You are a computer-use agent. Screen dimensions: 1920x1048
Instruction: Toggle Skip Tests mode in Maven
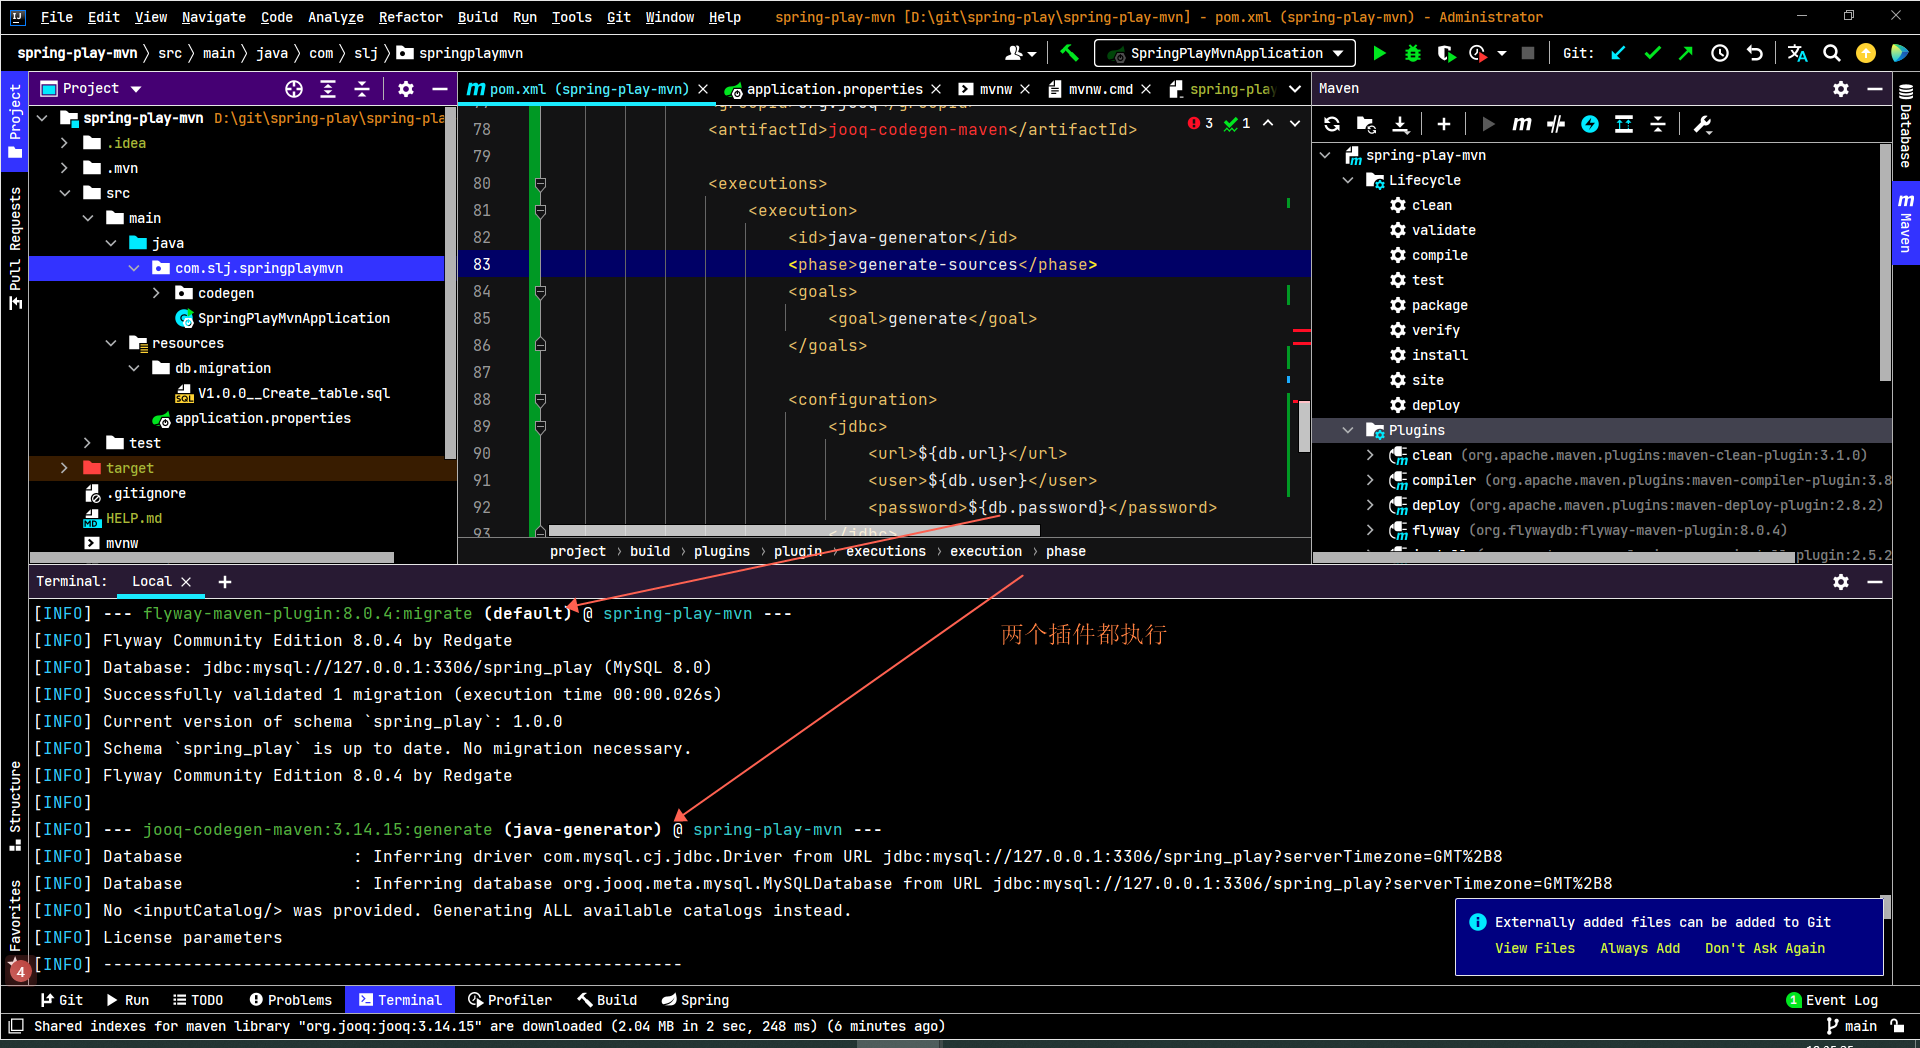click(x=1589, y=124)
